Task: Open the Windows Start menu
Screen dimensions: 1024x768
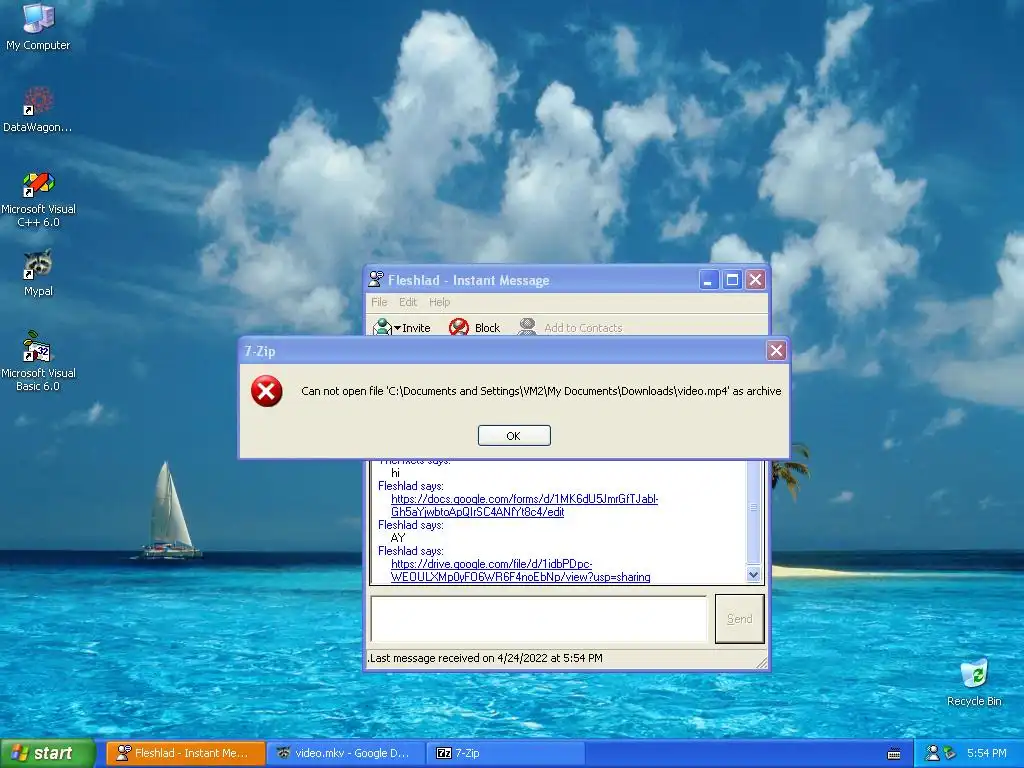Action: pos(47,753)
